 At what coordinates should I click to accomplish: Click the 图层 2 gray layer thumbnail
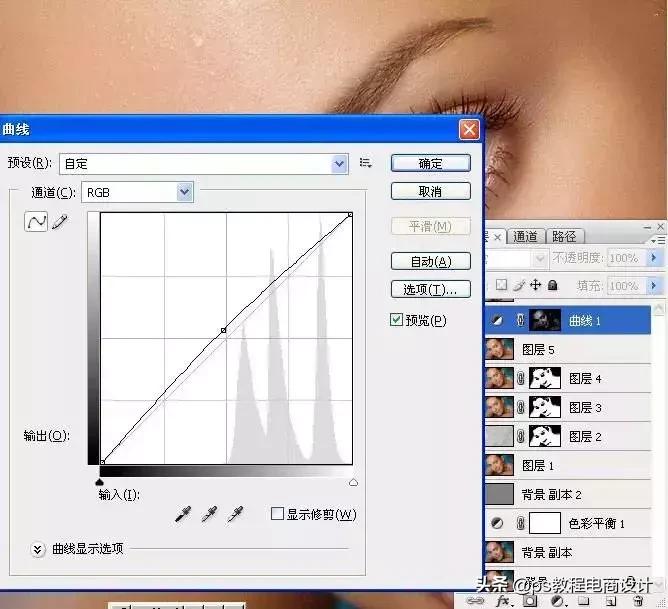point(499,437)
